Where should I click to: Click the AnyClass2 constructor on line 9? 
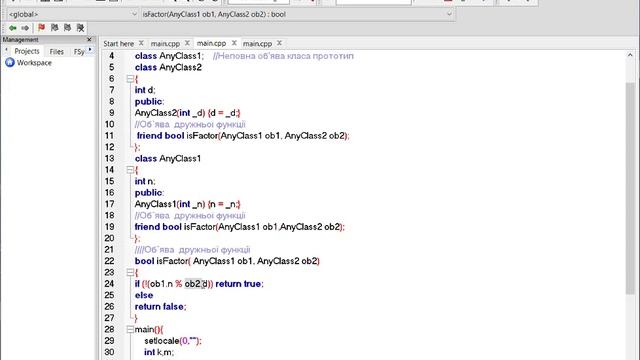[187, 113]
